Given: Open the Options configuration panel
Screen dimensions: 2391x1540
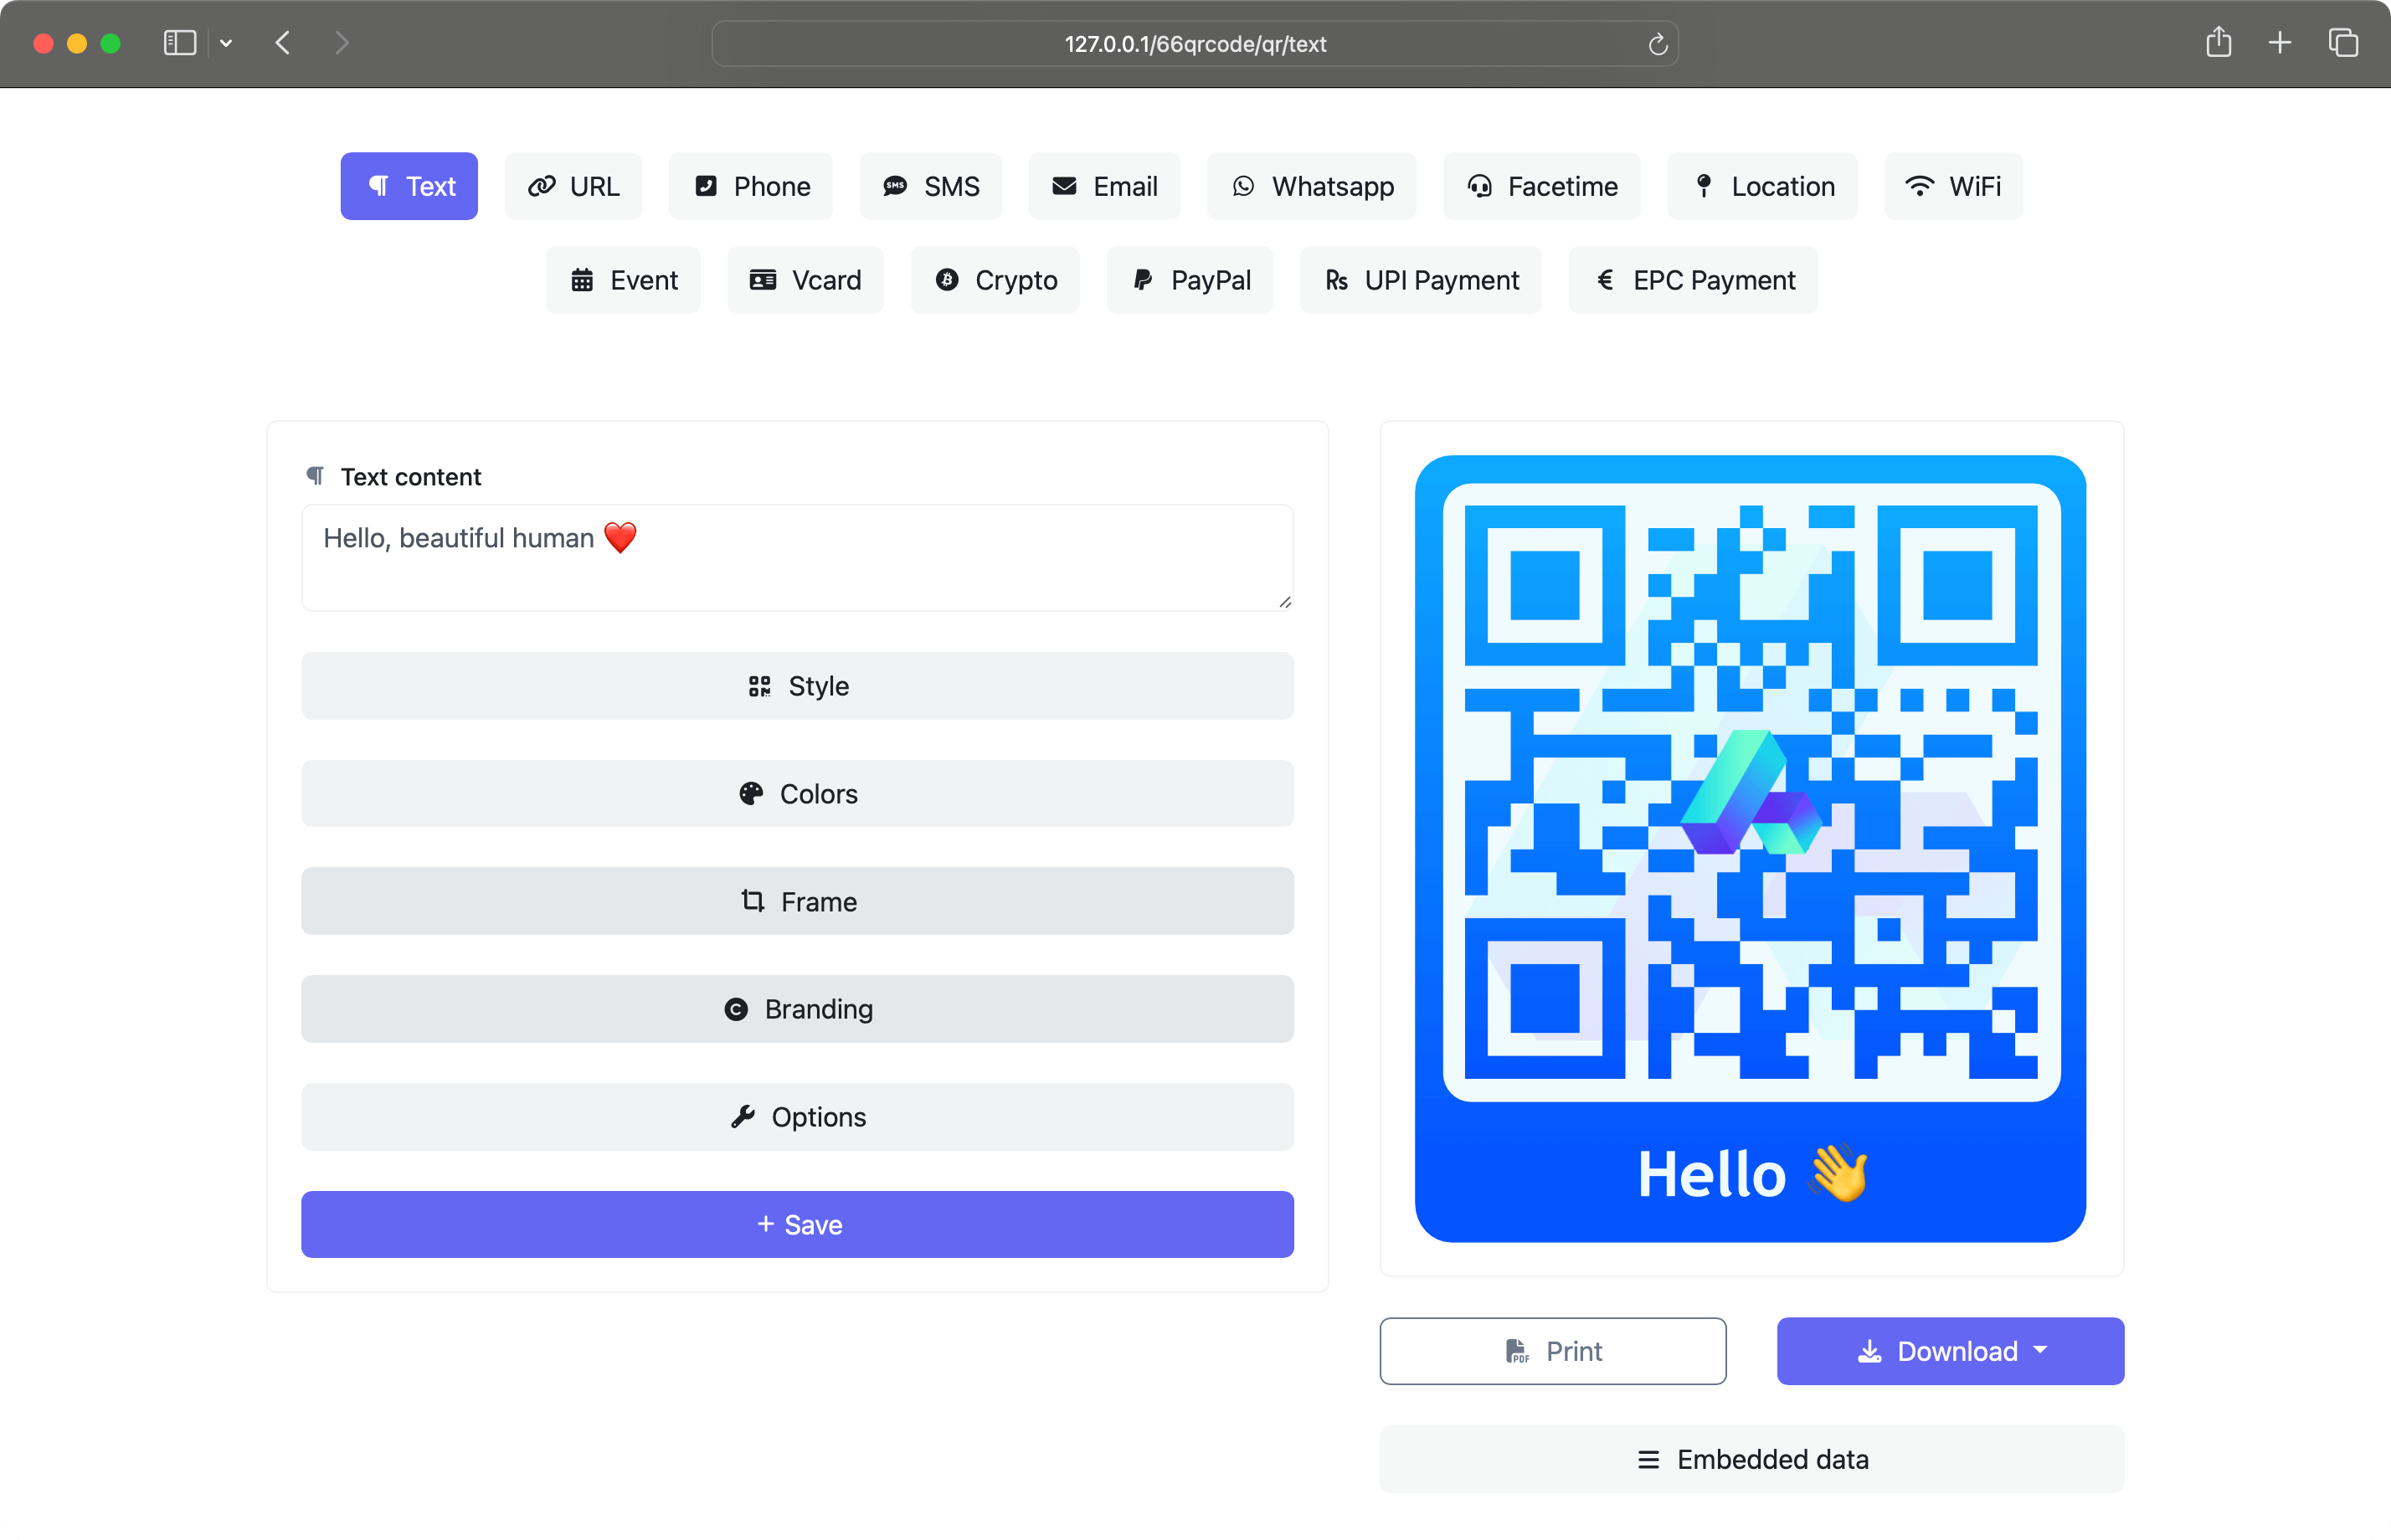Looking at the screenshot, I should 796,1116.
